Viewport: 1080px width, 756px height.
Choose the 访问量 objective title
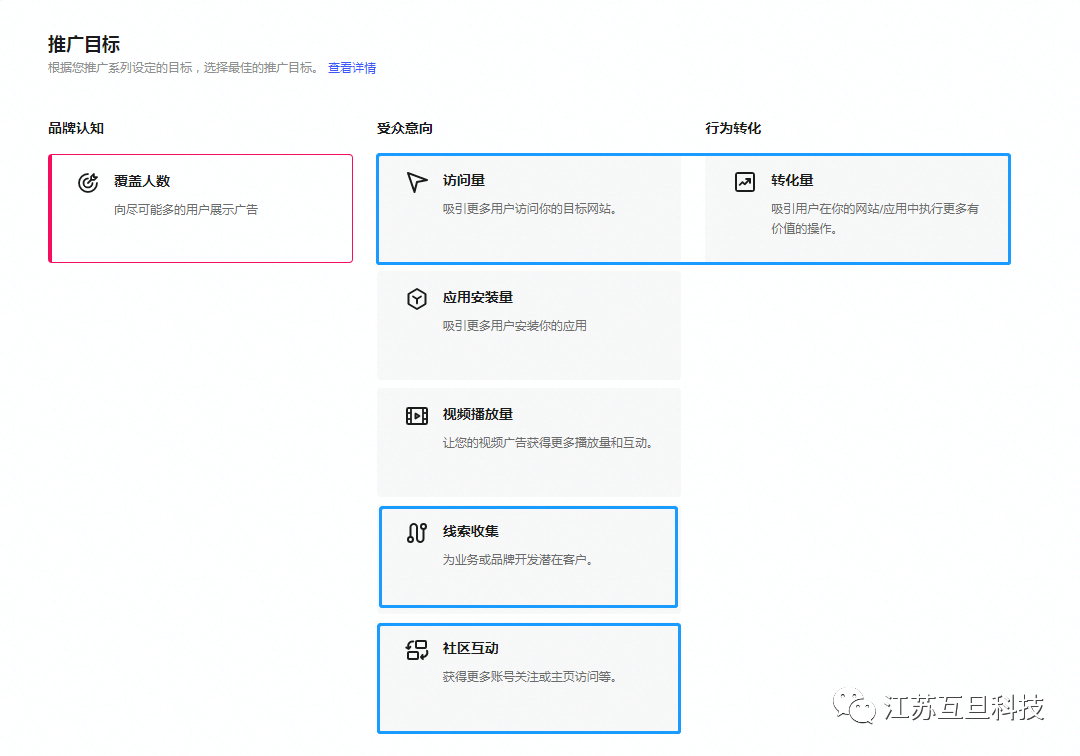click(x=464, y=181)
